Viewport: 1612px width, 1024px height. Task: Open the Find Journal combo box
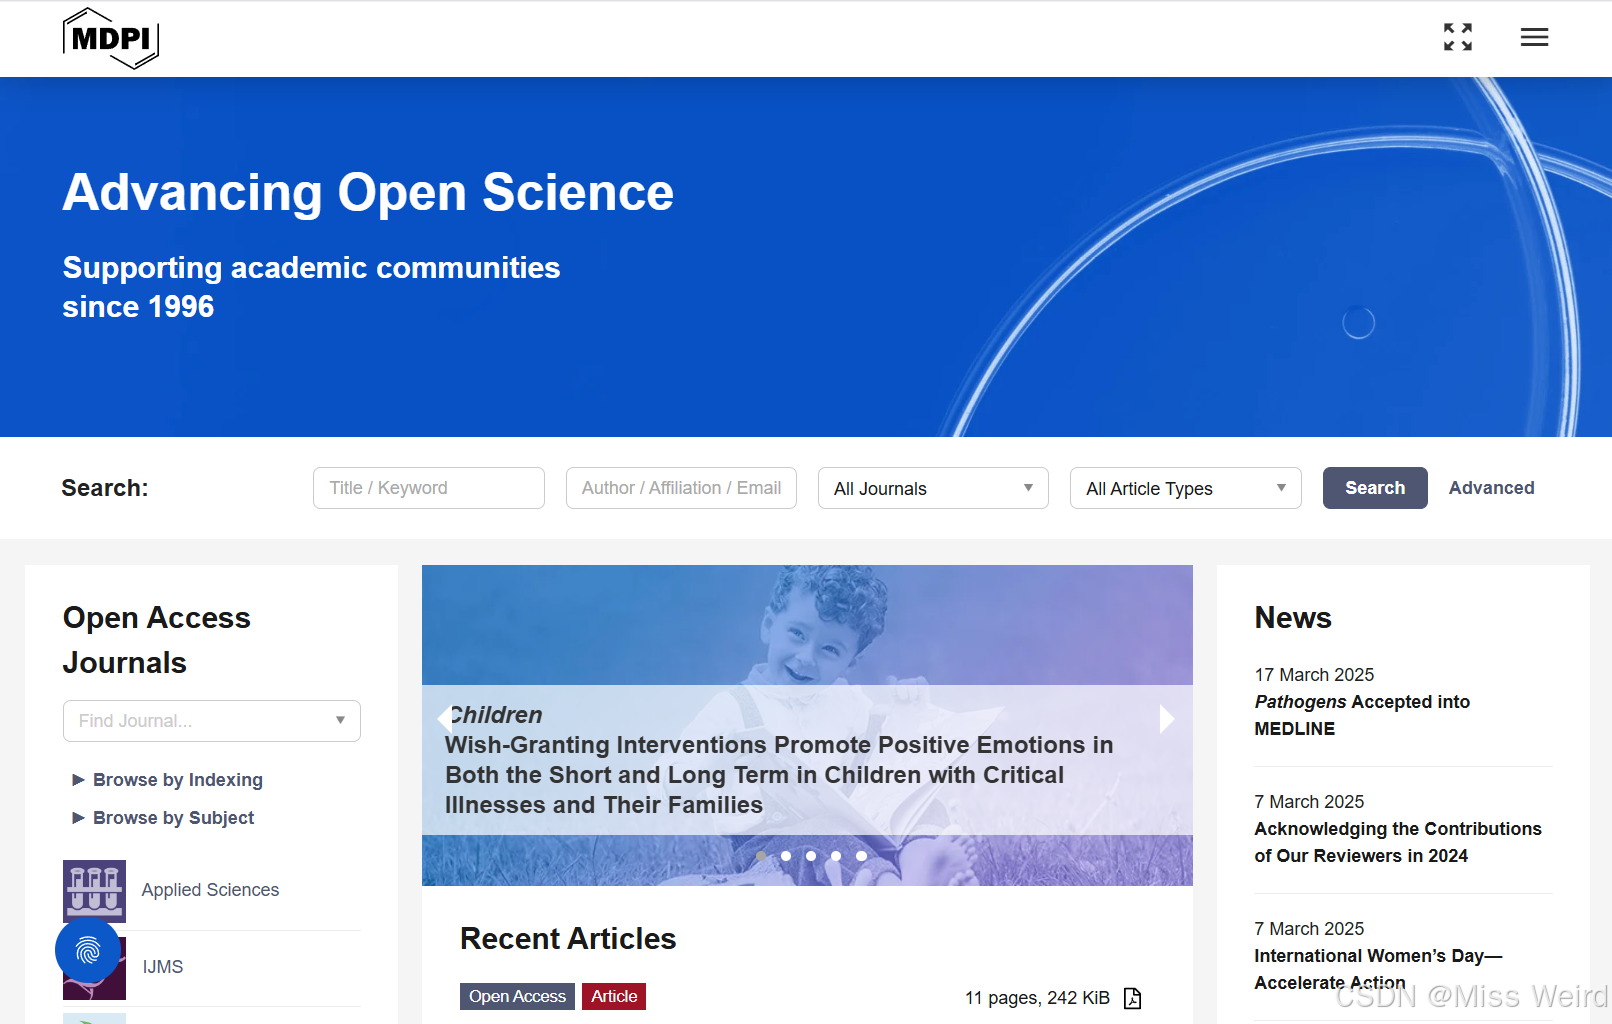point(212,721)
